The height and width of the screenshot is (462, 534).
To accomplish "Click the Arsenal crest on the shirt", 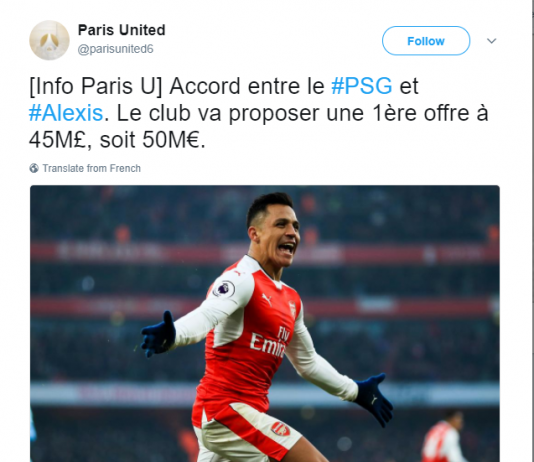I will point(292,309).
